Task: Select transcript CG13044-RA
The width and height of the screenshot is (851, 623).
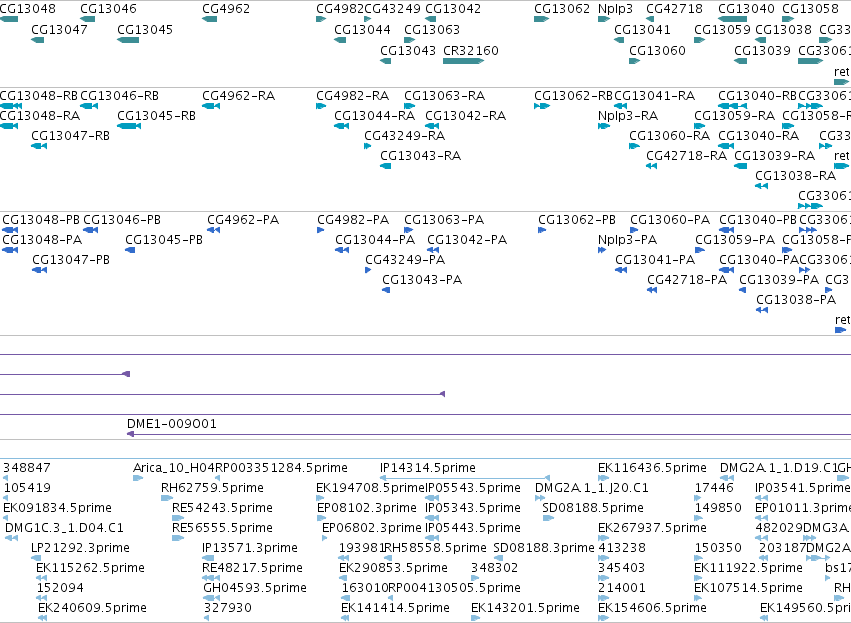Action: click(374, 116)
